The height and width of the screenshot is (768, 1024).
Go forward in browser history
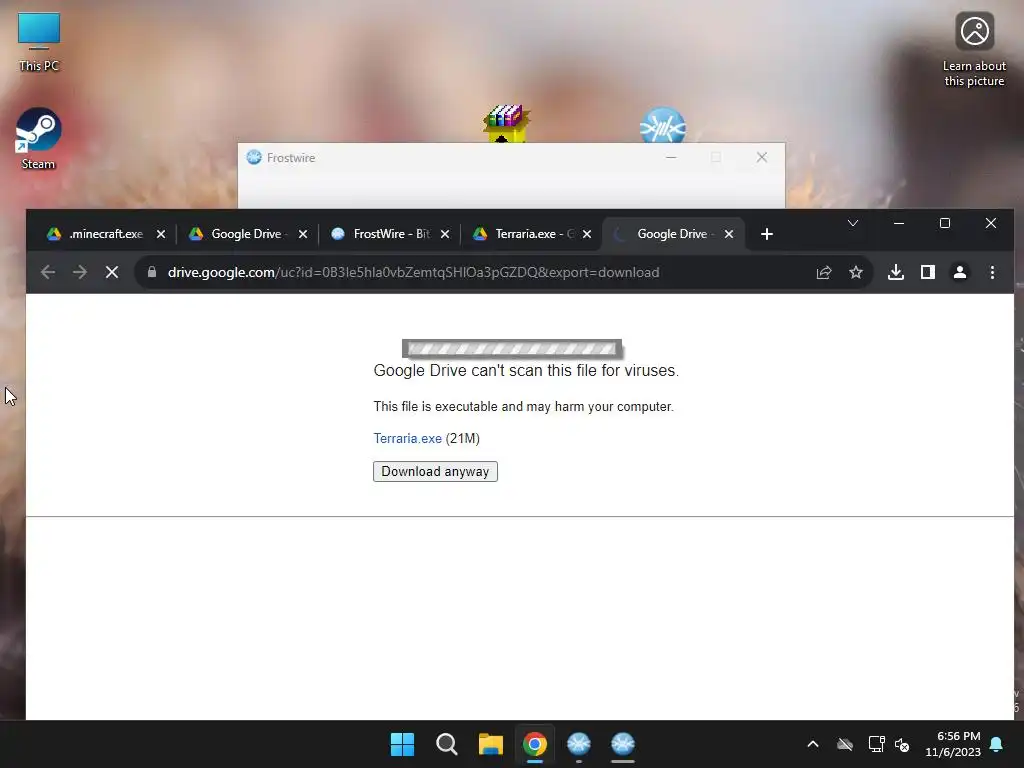pos(80,272)
